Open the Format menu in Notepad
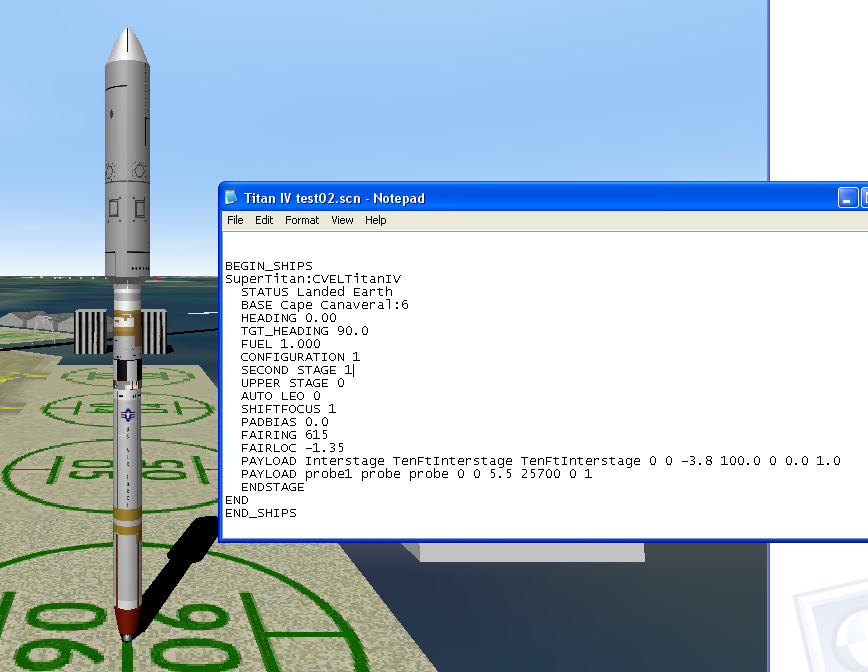The image size is (868, 672). 302,220
